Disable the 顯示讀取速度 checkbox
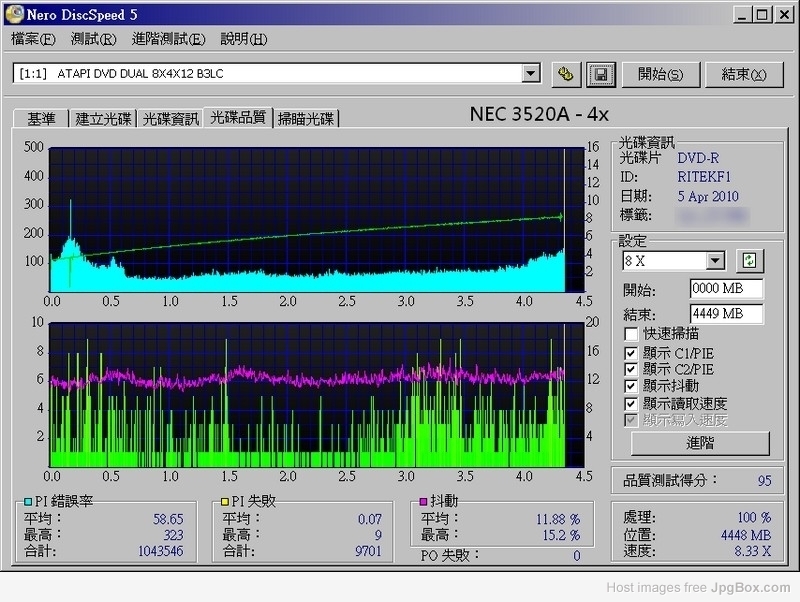The height and width of the screenshot is (602, 800). pyautogui.click(x=631, y=403)
